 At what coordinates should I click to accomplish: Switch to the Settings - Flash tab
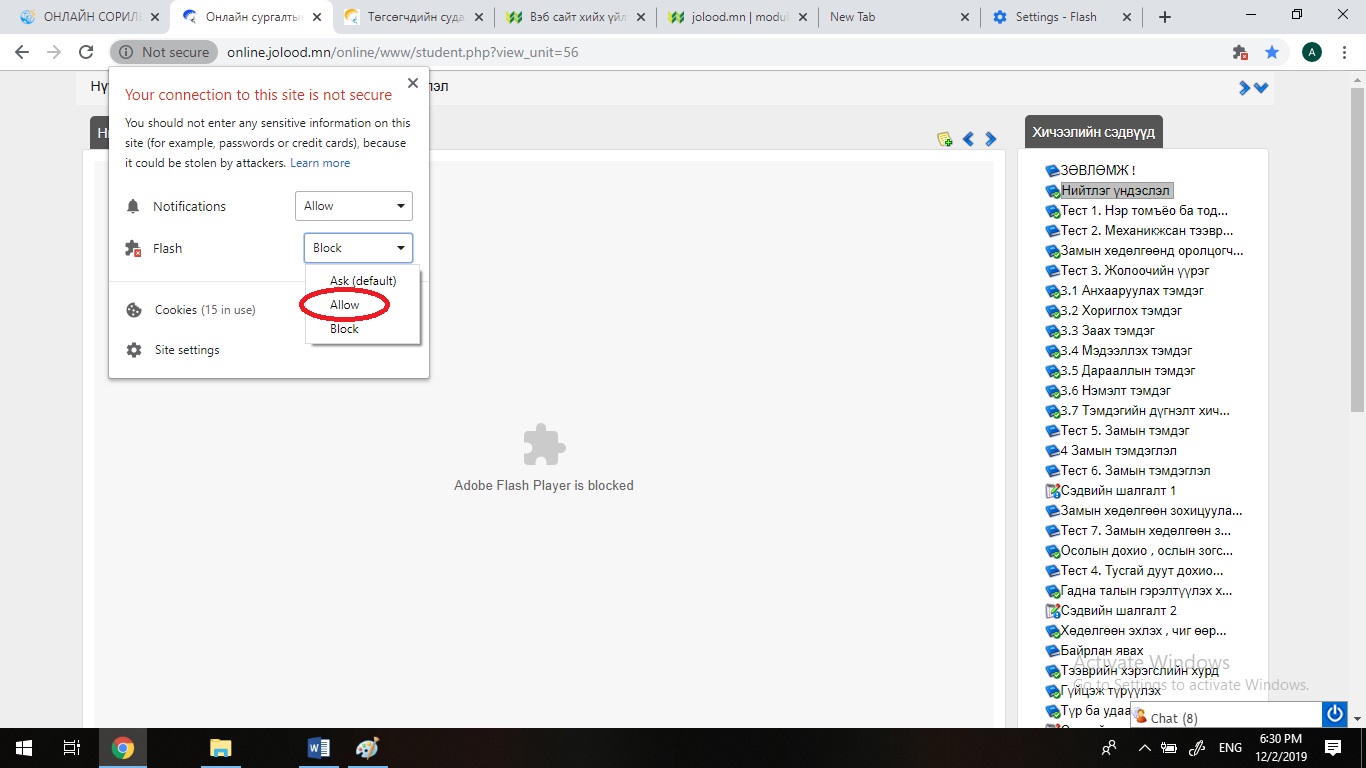tap(1055, 17)
